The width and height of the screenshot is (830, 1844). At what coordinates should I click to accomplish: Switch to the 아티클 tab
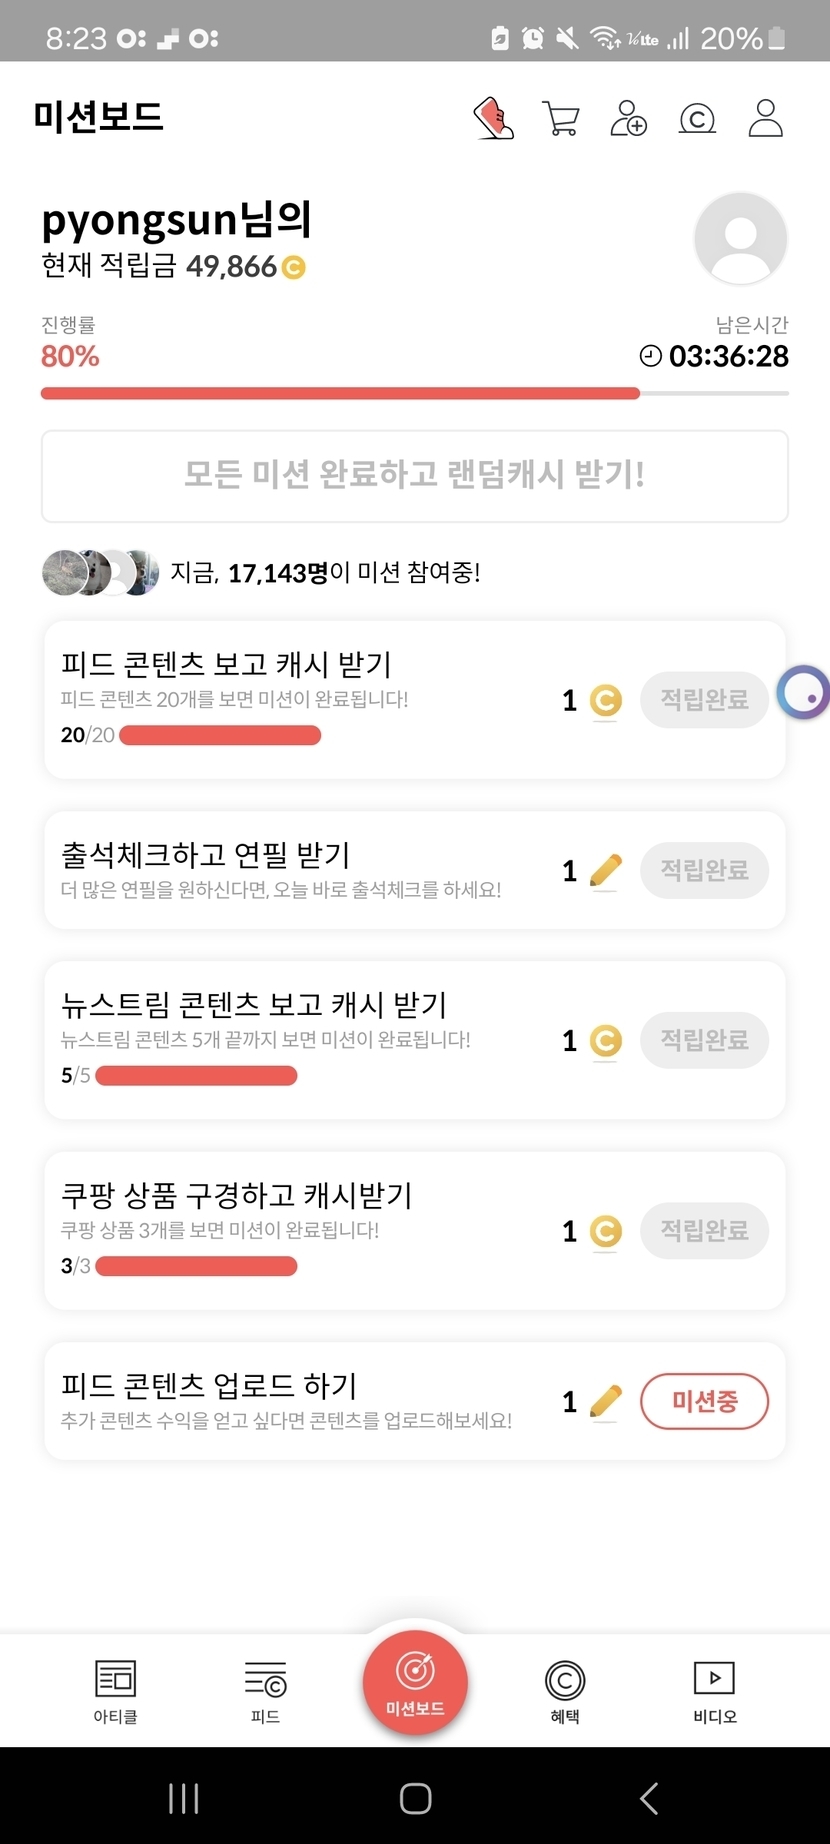click(115, 1691)
